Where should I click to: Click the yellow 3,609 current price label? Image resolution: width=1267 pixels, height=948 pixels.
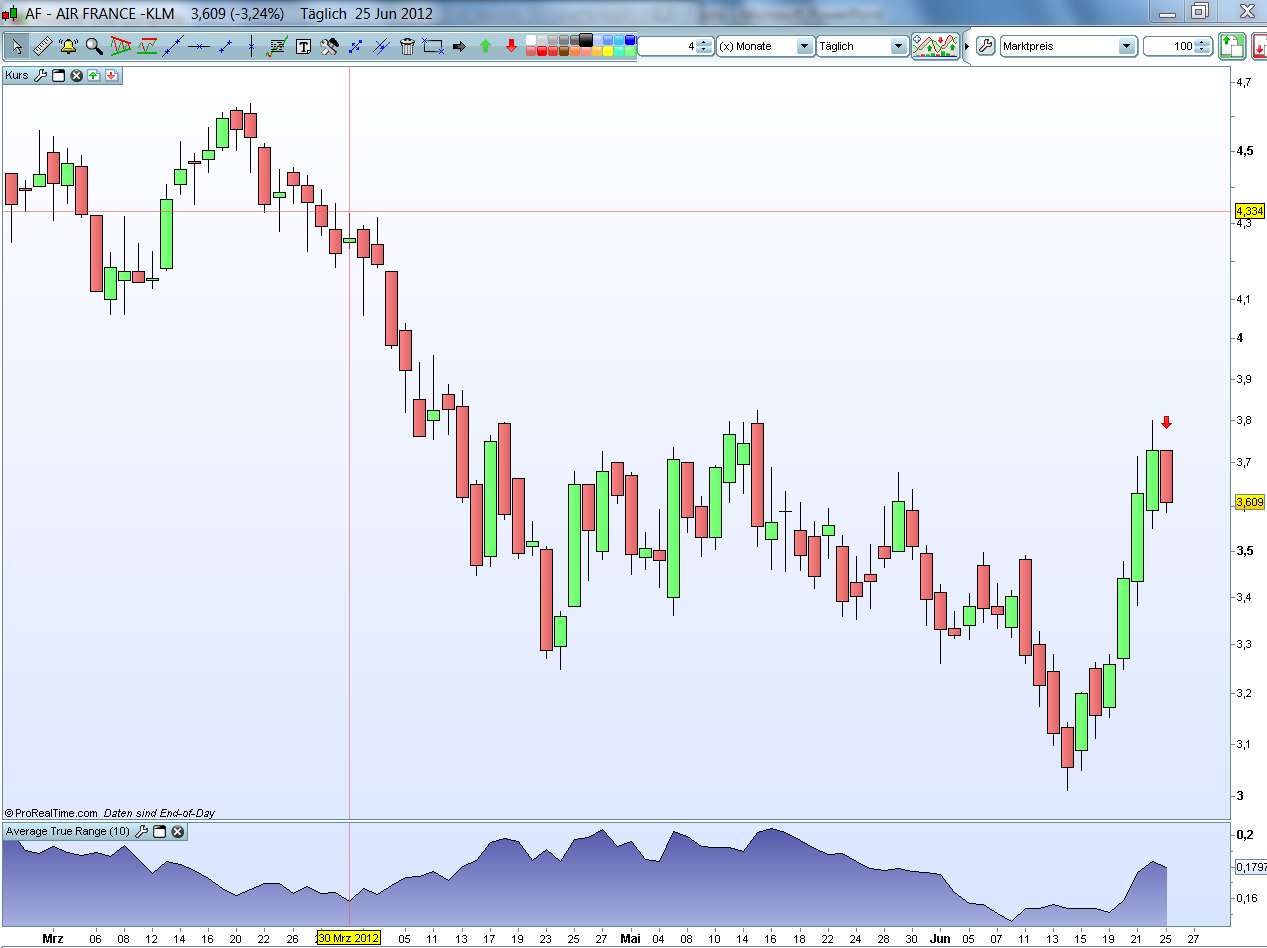[x=1250, y=502]
